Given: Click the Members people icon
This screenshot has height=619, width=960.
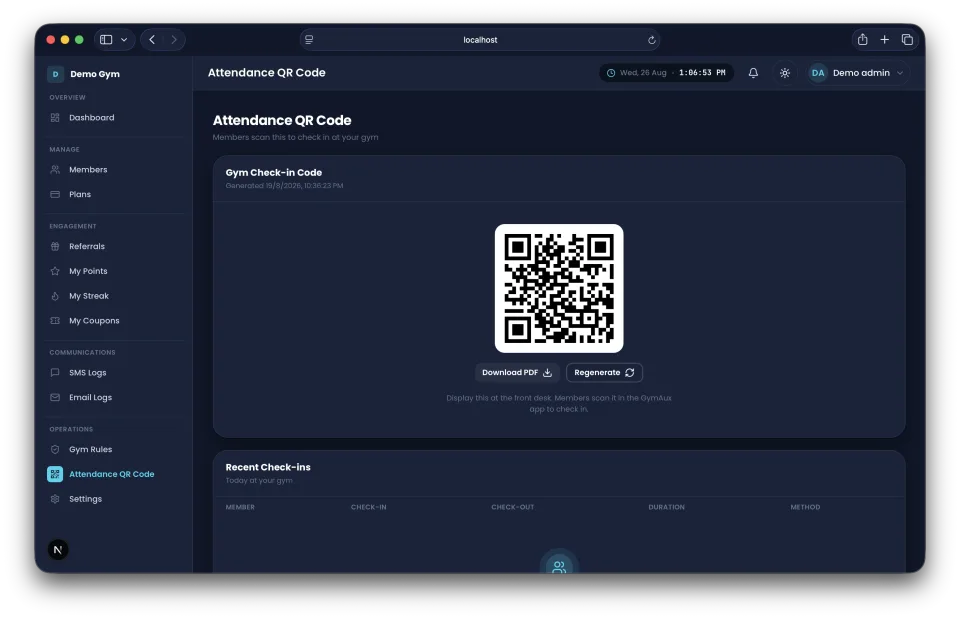Looking at the screenshot, I should coord(55,170).
